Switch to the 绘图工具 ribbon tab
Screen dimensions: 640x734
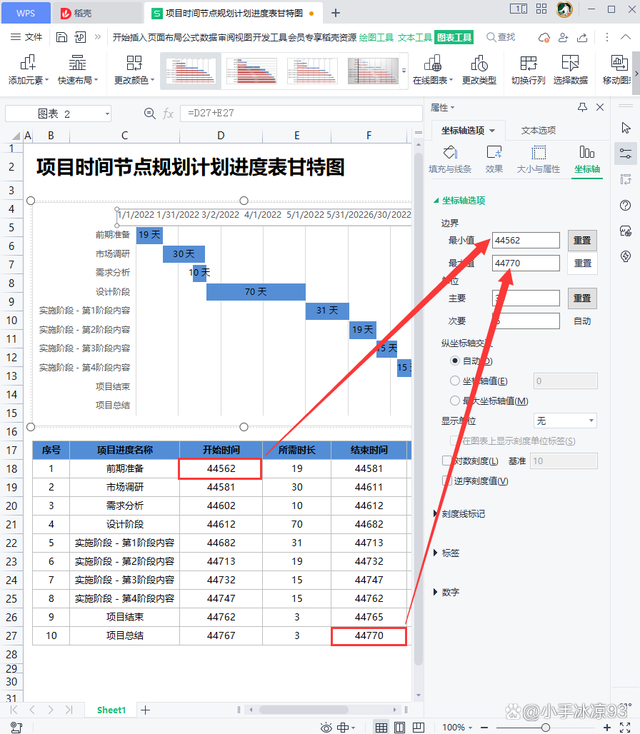[376, 37]
